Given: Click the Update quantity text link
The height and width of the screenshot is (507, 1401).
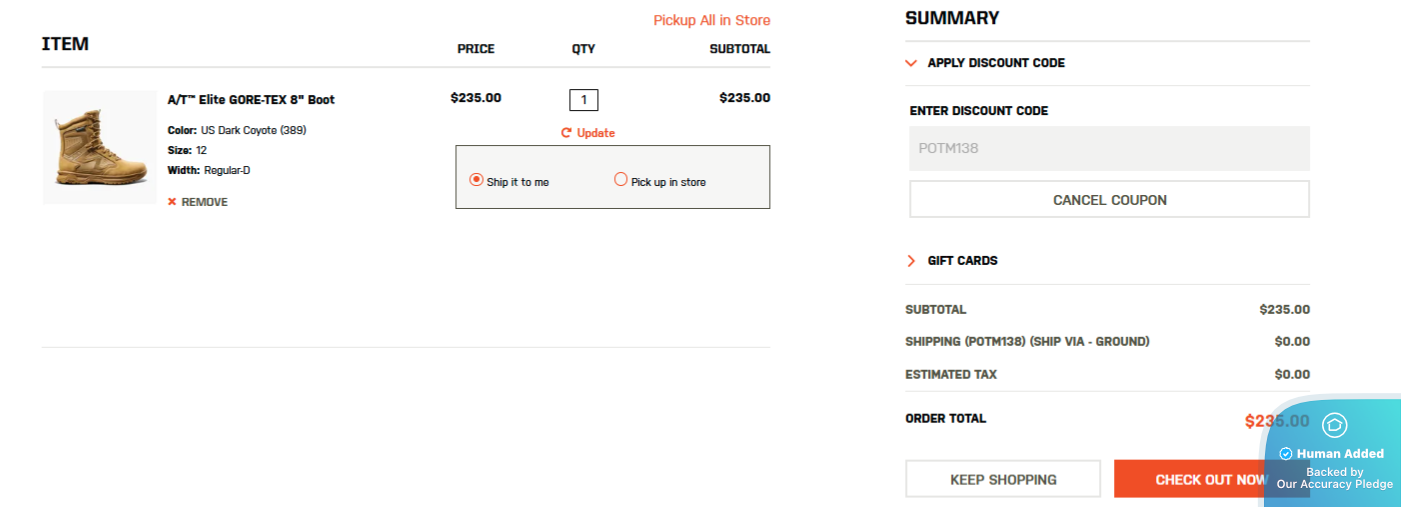Looking at the screenshot, I should click(596, 133).
